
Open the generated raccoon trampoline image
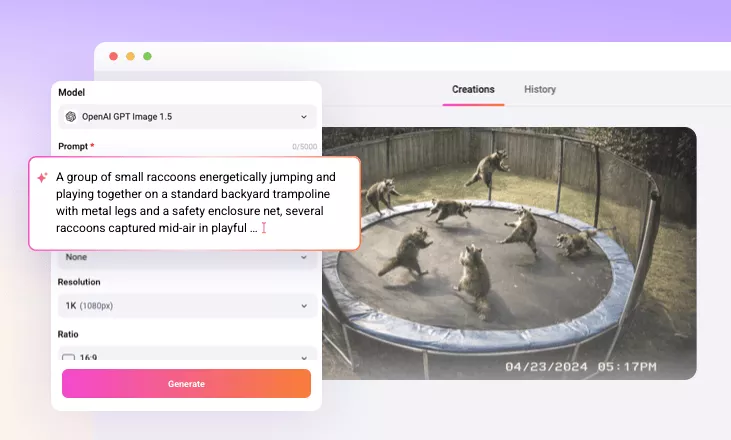click(510, 253)
